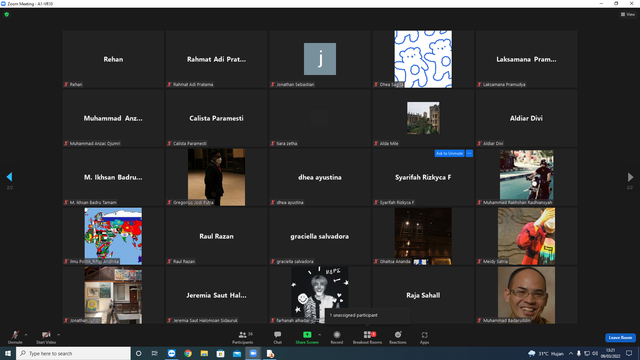Open audio options arrow next to Unmute
This screenshot has width=640, height=360.
click(x=26, y=335)
